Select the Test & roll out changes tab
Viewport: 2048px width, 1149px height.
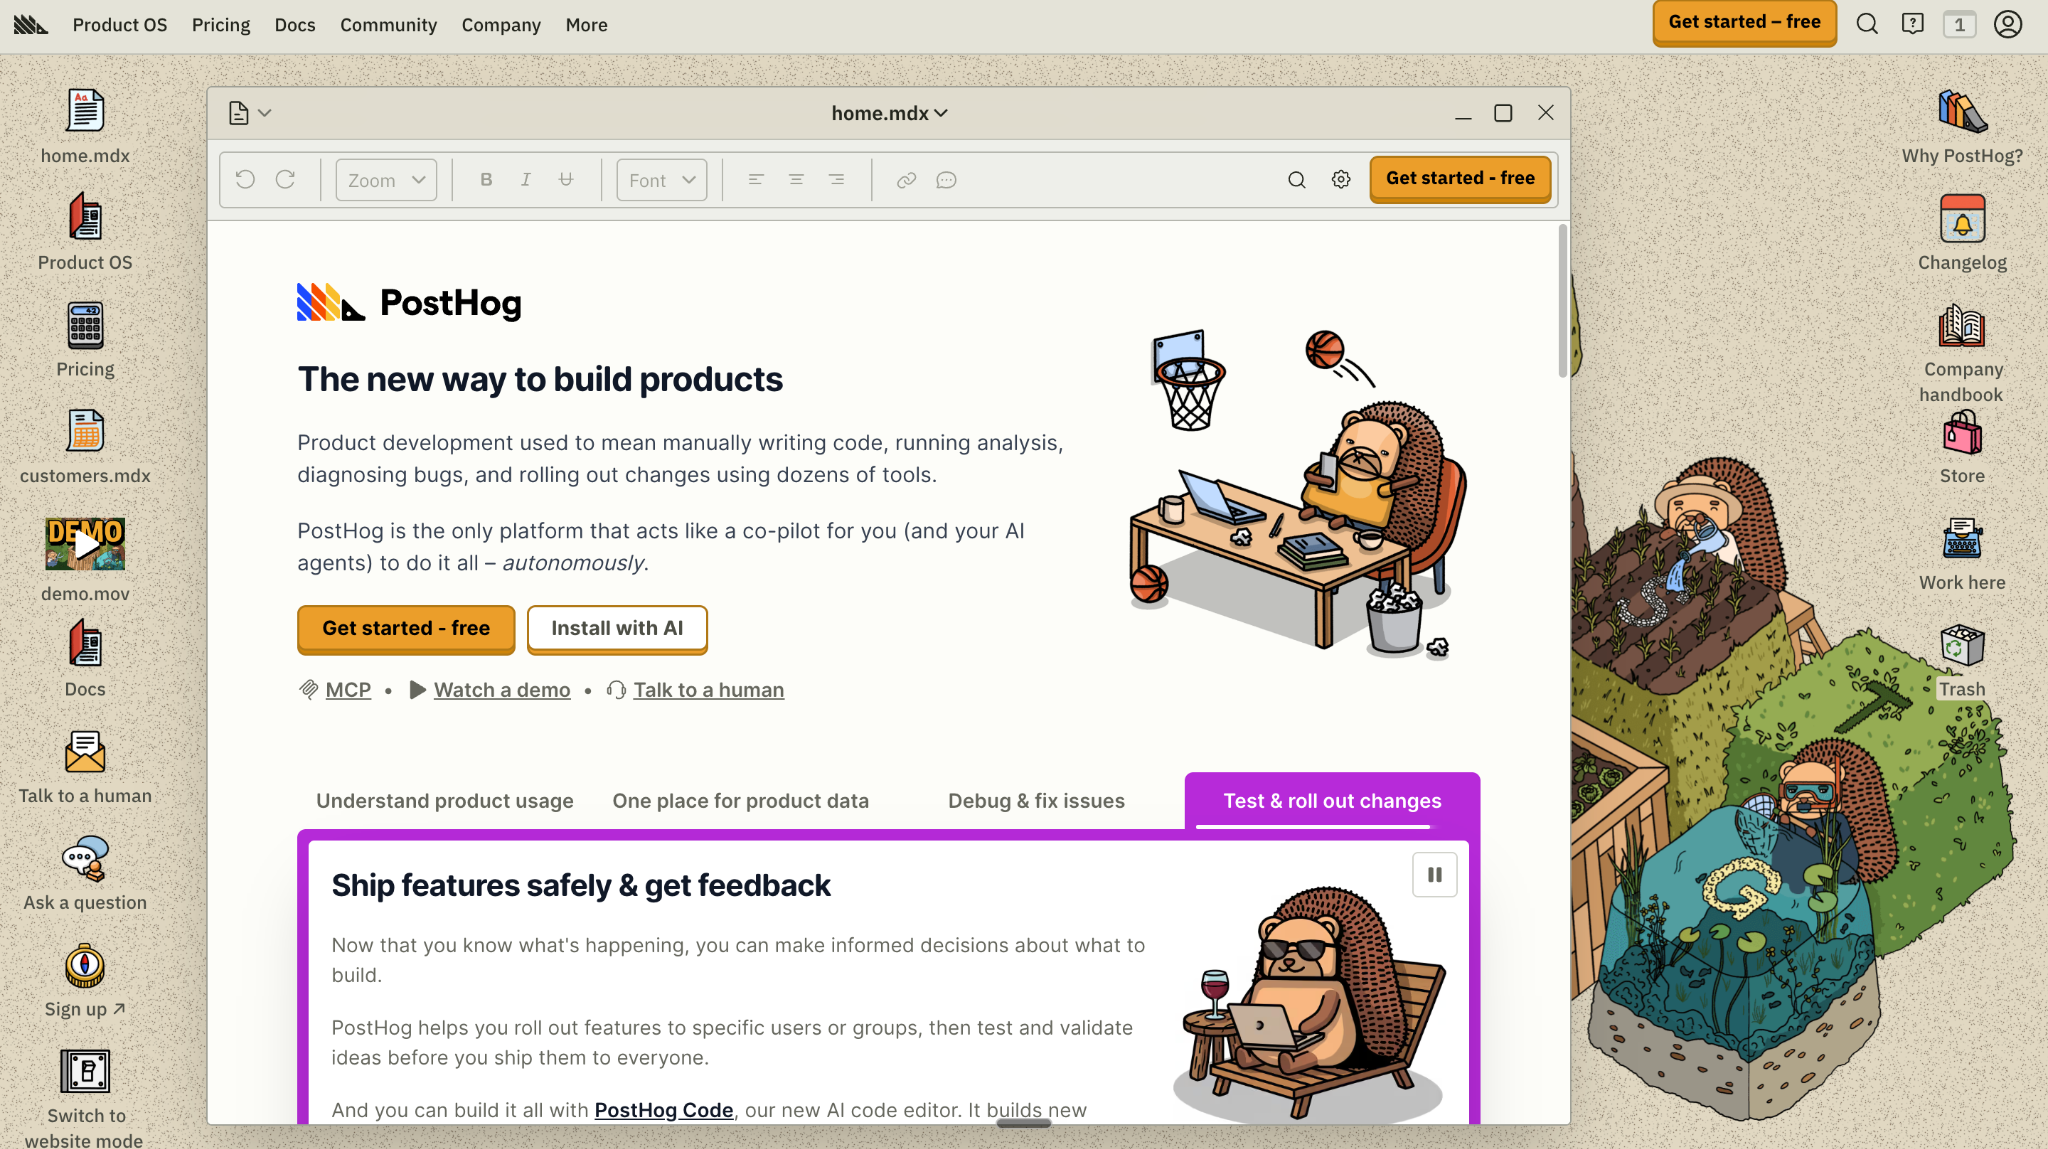(1332, 801)
